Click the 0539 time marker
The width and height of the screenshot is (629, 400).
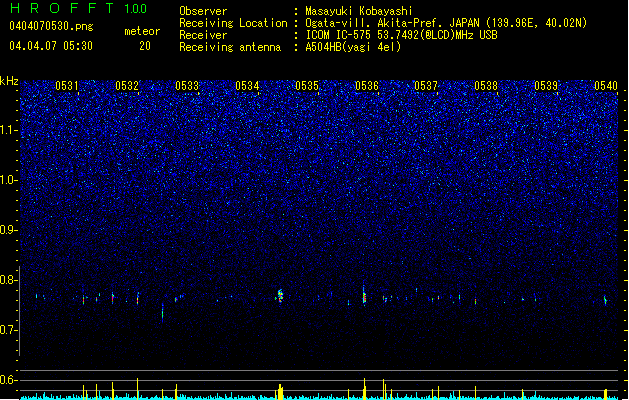pyautogui.click(x=546, y=86)
